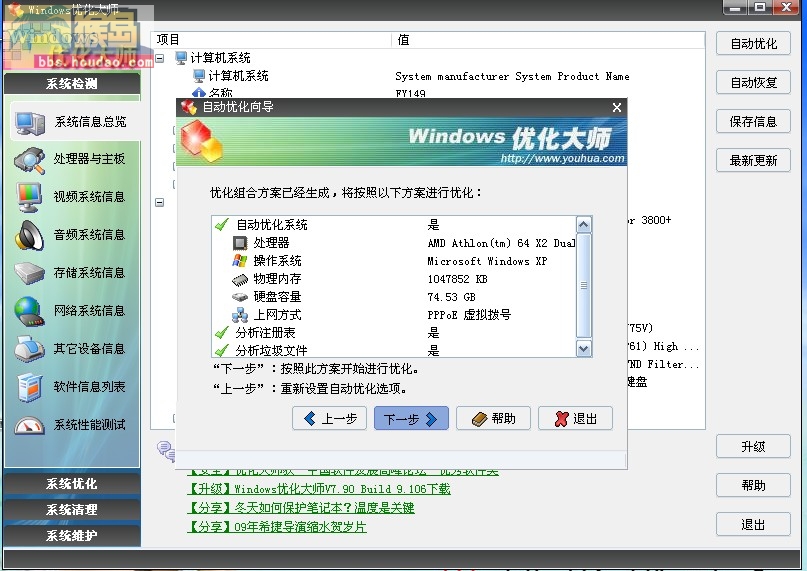Close the 自动优化向导 dialog
The height and width of the screenshot is (571, 807).
pos(617,107)
